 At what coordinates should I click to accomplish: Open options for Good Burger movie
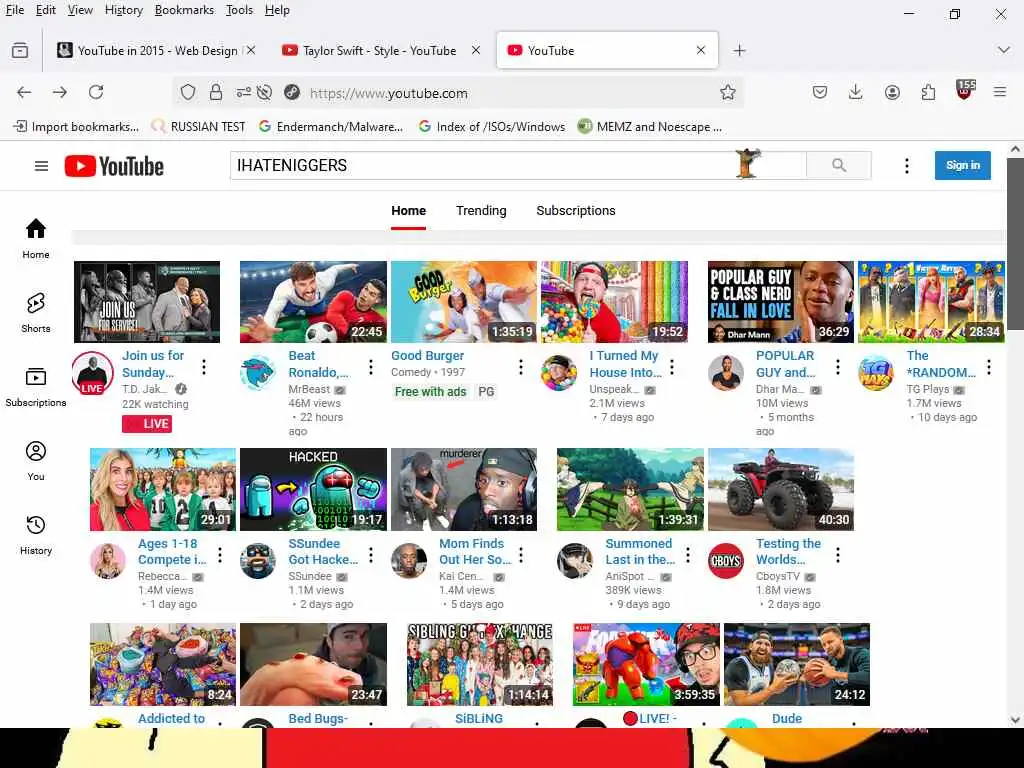tap(520, 368)
